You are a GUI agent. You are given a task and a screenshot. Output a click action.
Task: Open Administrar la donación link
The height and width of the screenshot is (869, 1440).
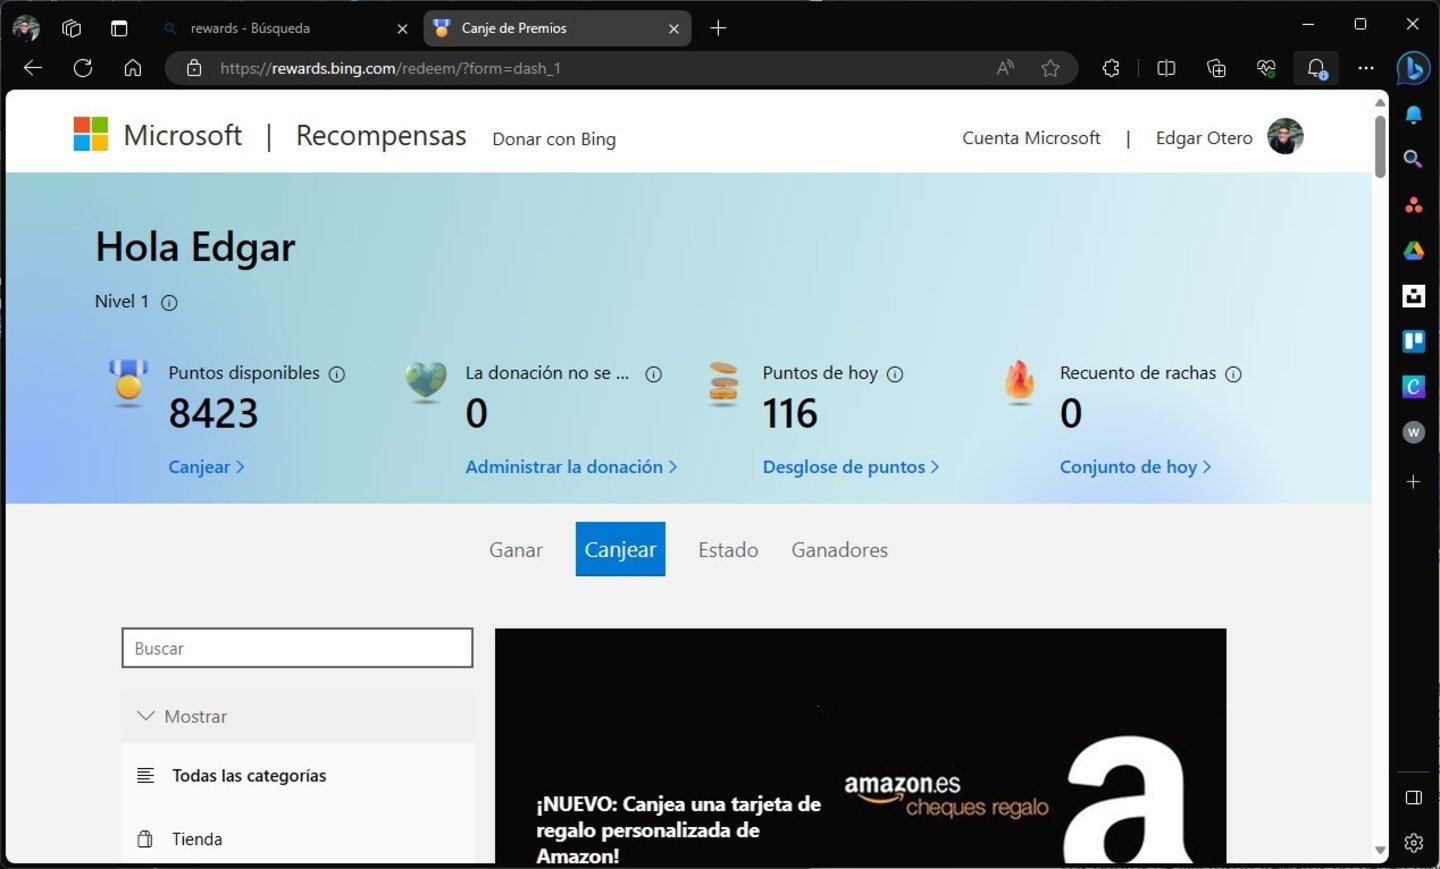[571, 467]
